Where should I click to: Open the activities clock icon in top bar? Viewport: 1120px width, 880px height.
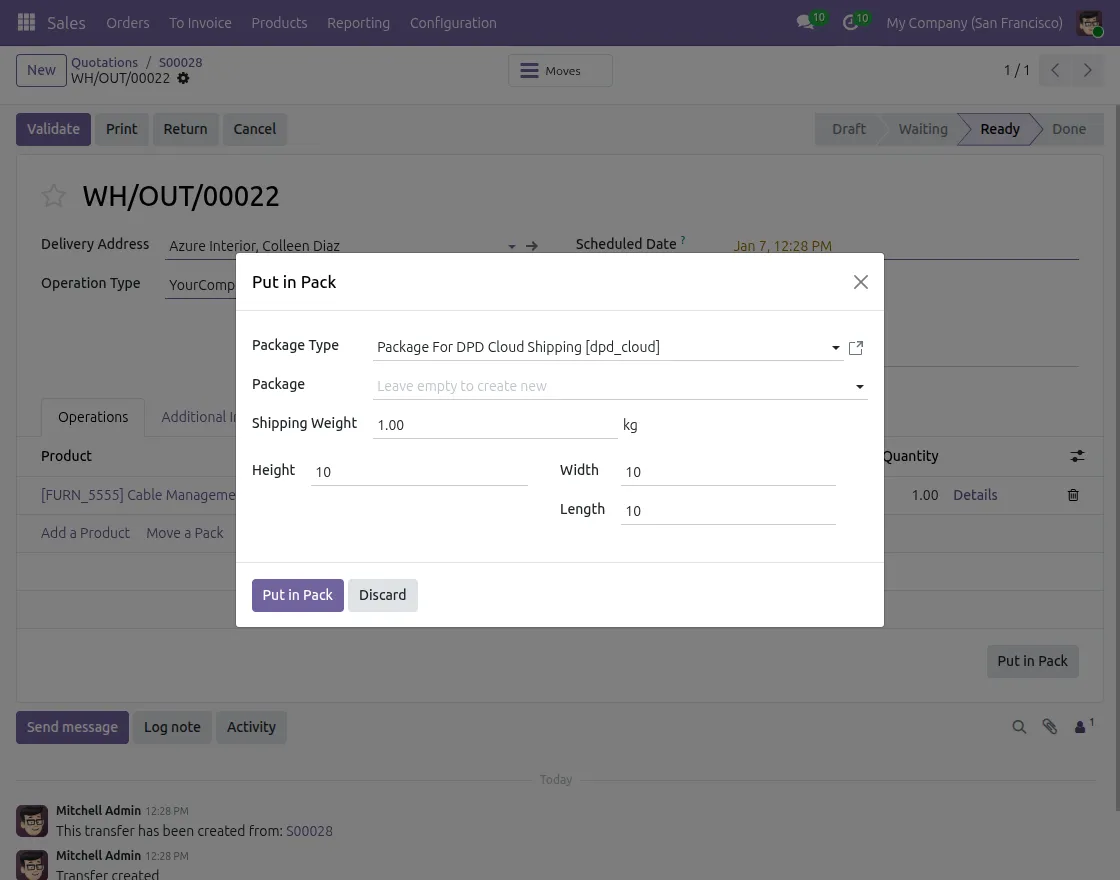[849, 22]
